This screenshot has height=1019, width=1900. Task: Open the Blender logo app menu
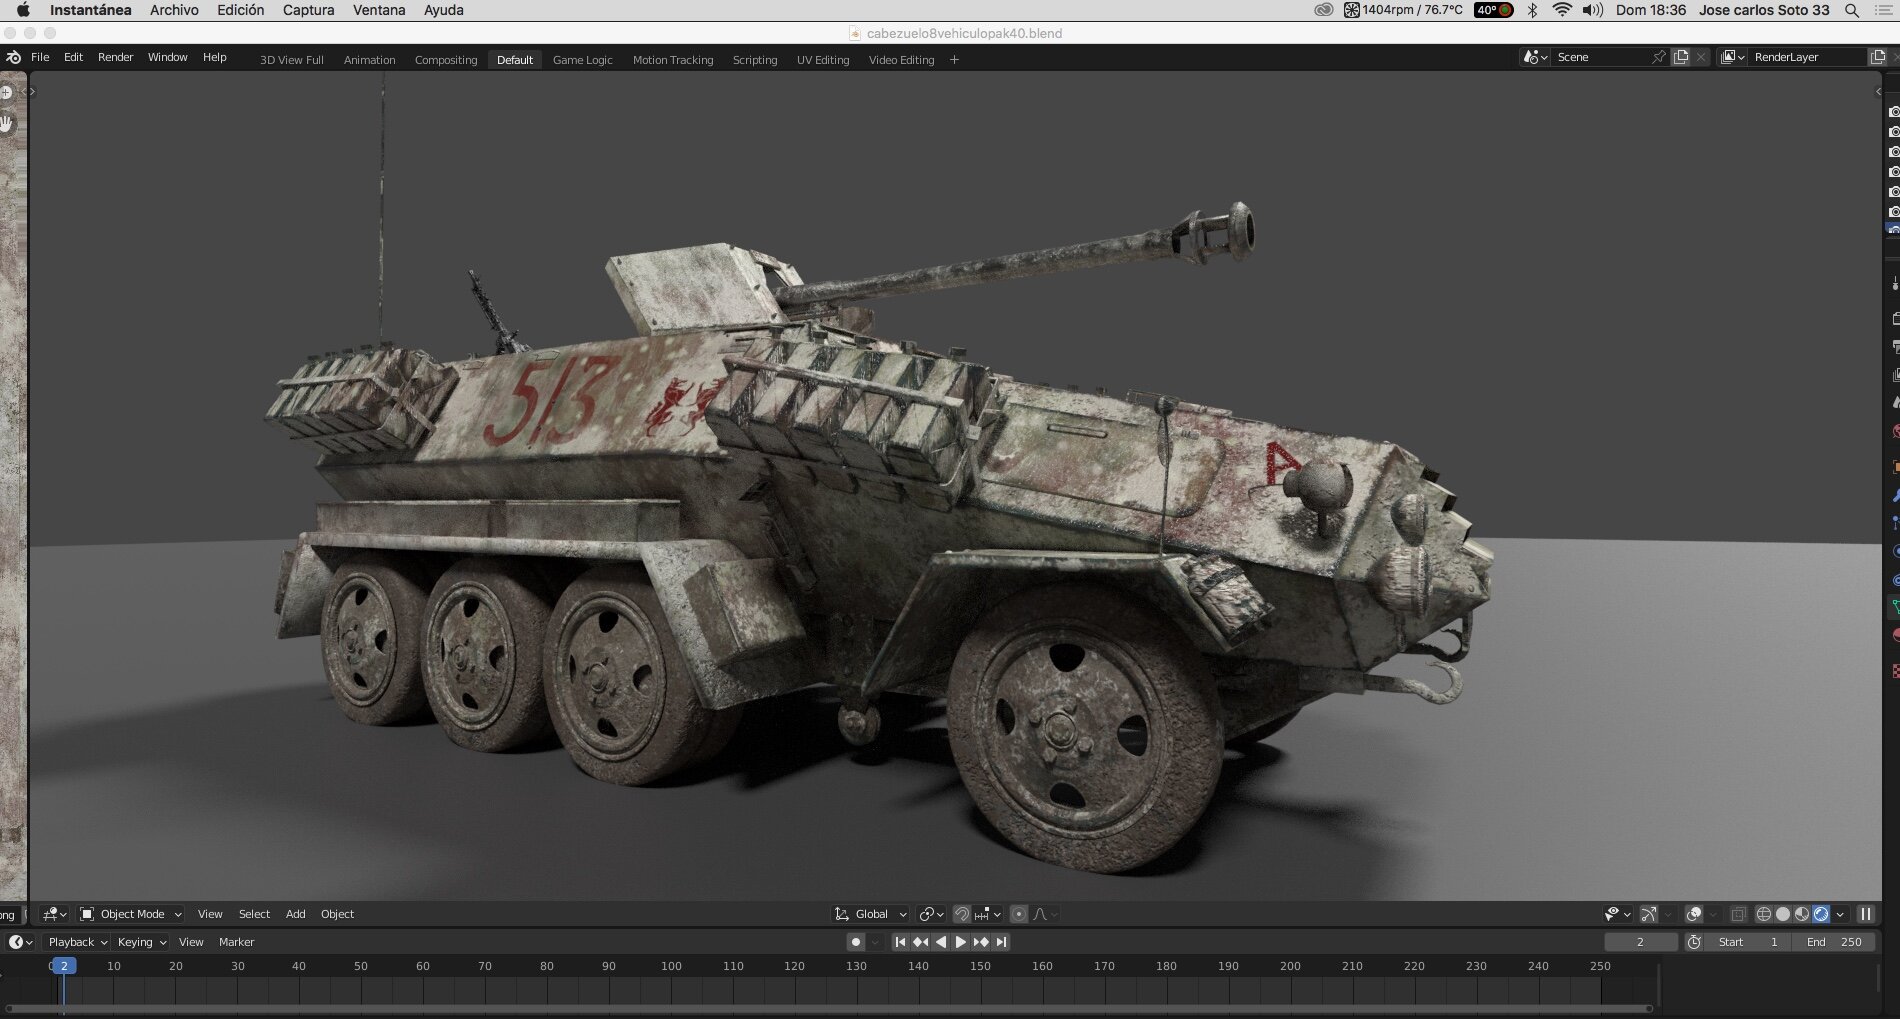[13, 57]
